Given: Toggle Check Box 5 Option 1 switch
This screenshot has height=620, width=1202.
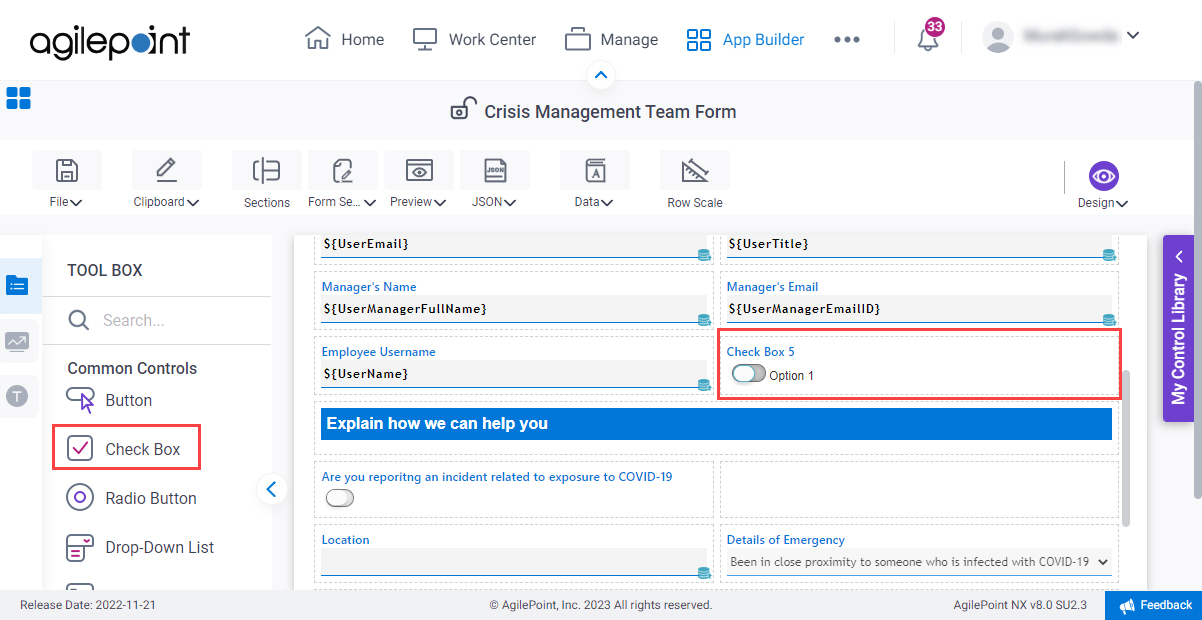Looking at the screenshot, I should coord(748,374).
